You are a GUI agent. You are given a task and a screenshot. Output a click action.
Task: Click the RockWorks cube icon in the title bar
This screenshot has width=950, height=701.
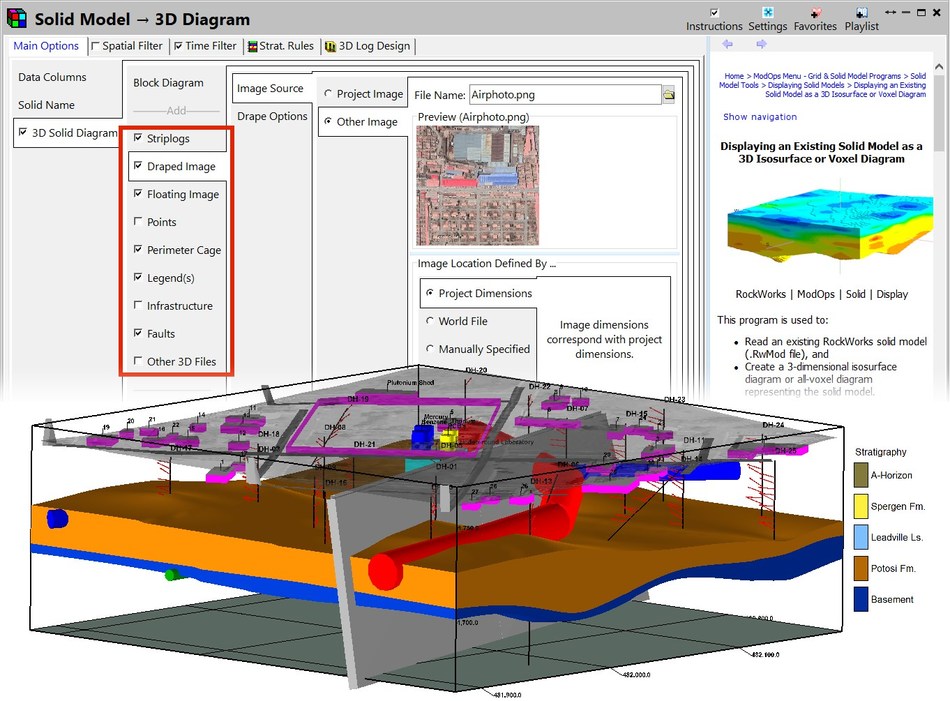tap(14, 18)
